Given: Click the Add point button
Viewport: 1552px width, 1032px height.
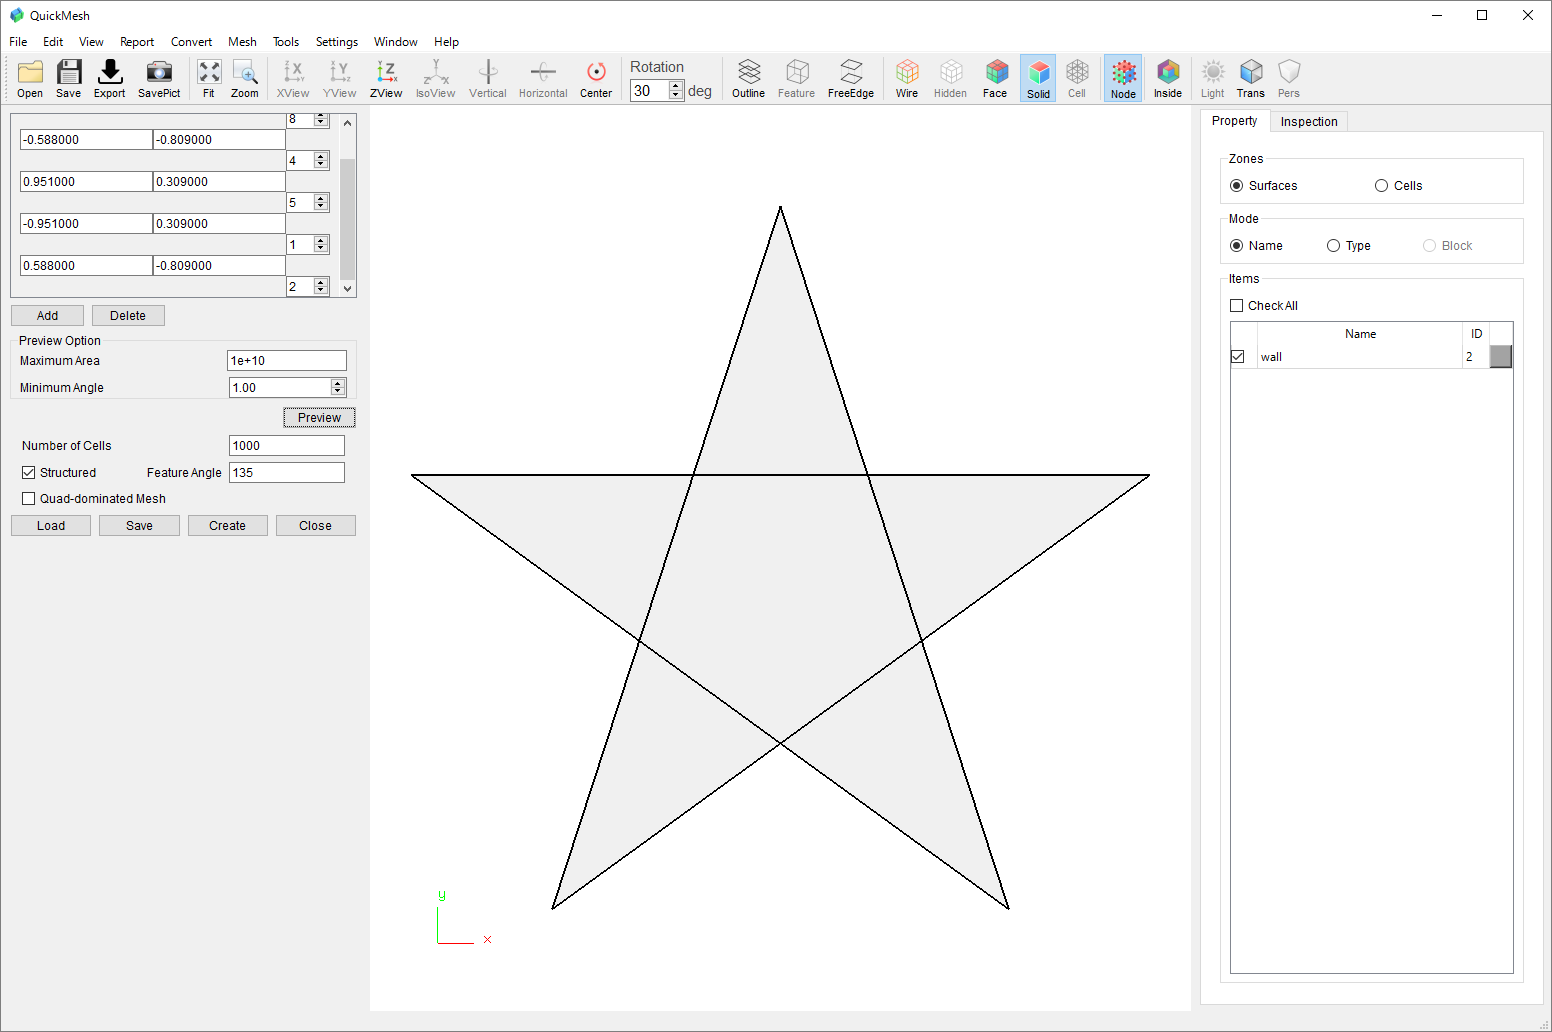Looking at the screenshot, I should click(47, 316).
